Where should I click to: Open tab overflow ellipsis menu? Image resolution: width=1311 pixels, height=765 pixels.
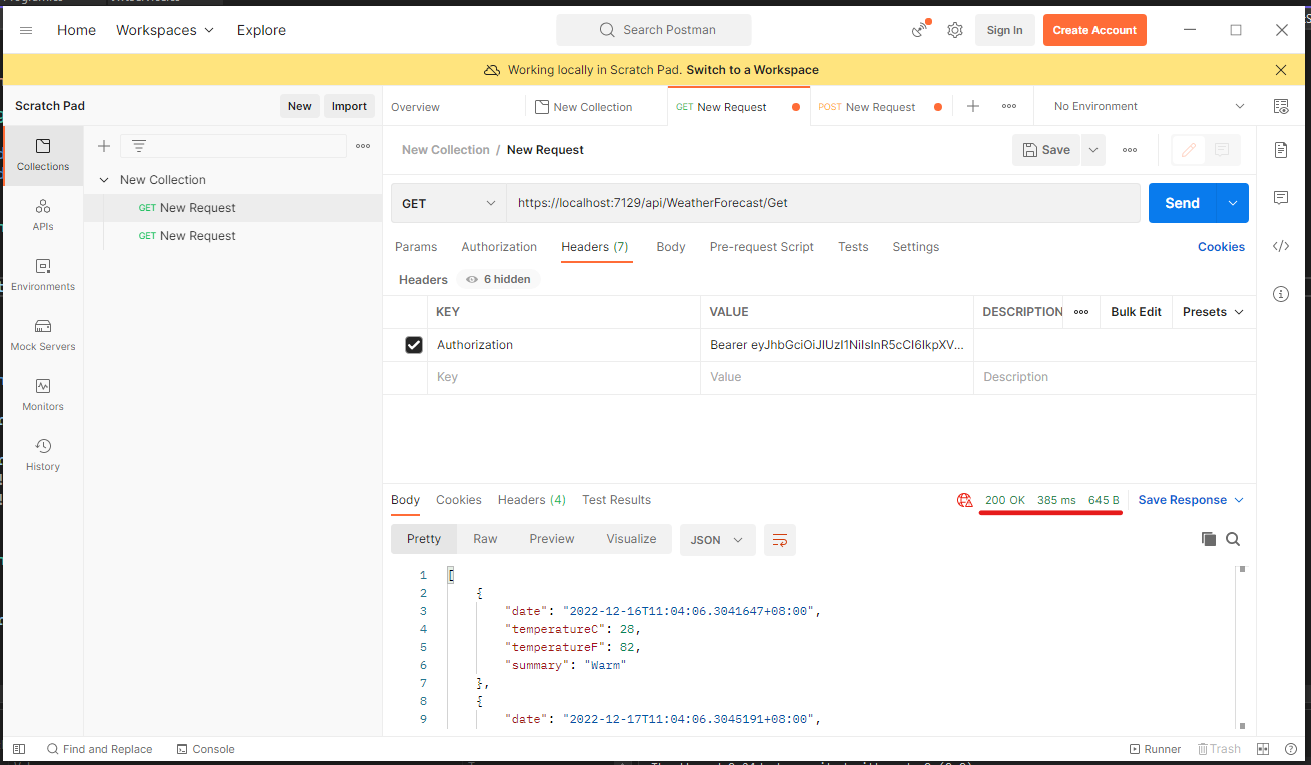(x=1009, y=106)
